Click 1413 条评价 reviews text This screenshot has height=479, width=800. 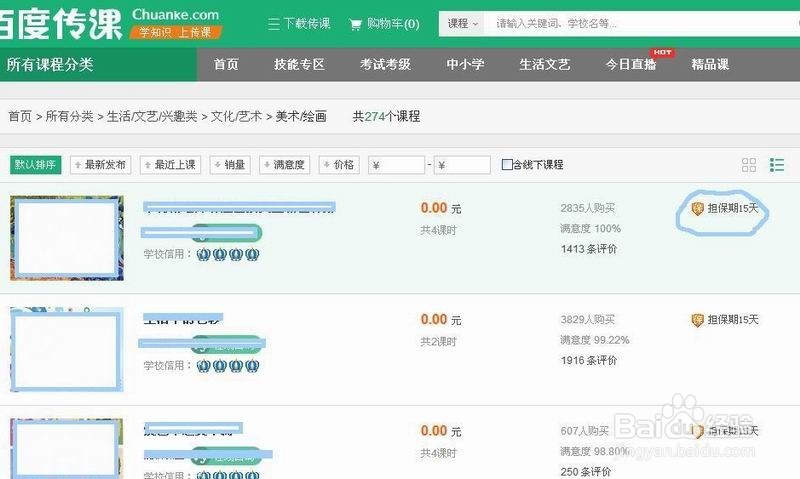(589, 249)
